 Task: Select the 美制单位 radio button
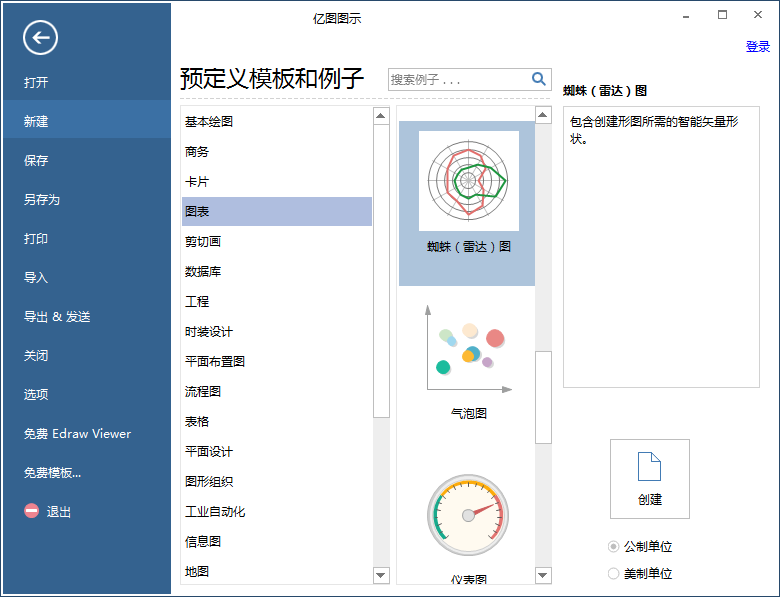click(x=613, y=574)
